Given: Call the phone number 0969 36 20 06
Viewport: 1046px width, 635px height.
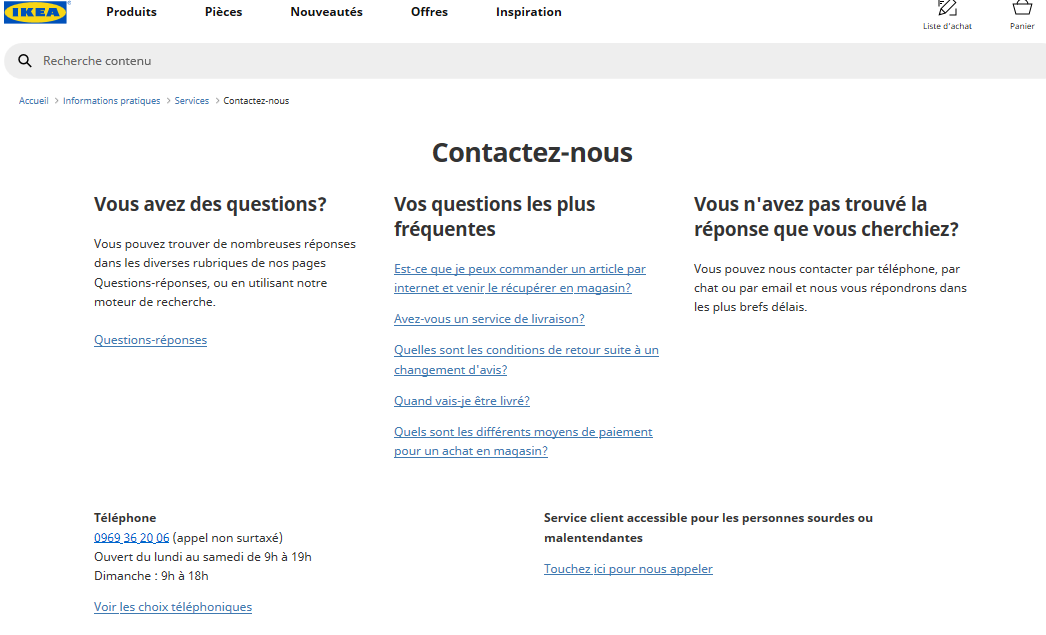Looking at the screenshot, I should (x=131, y=538).
